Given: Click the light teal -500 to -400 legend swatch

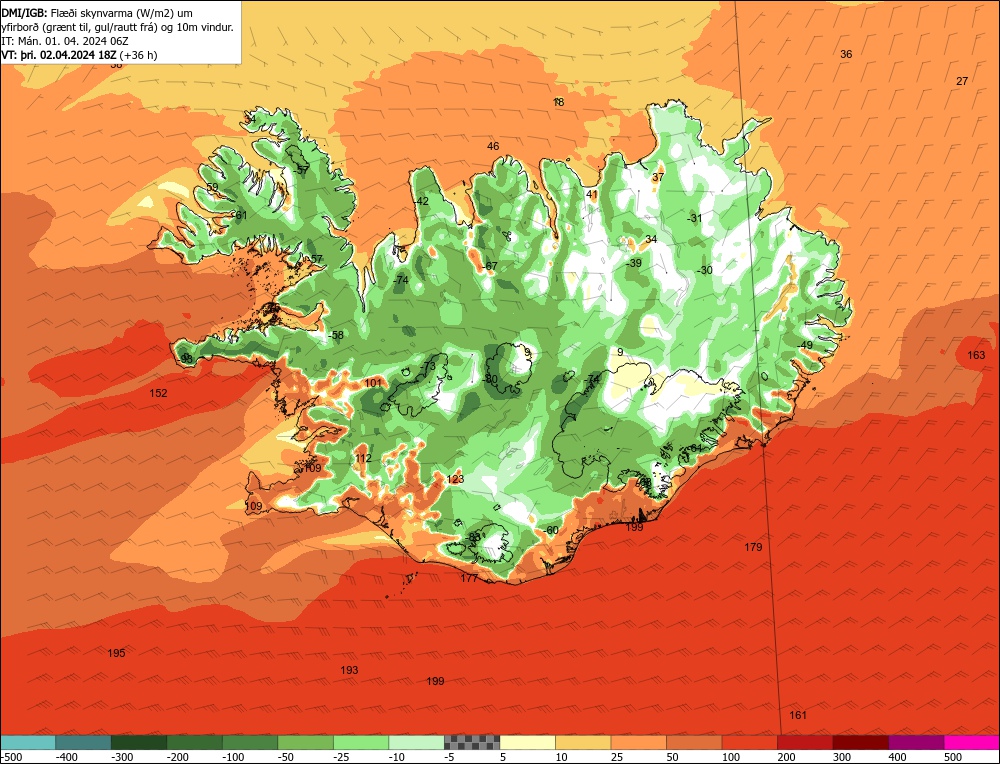Looking at the screenshot, I should click(x=27, y=742).
